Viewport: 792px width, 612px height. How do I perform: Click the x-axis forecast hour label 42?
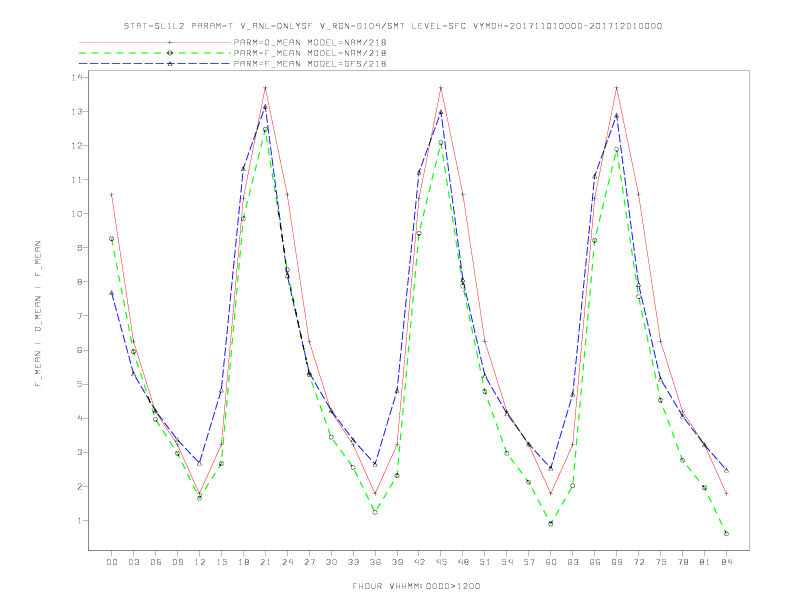click(419, 562)
